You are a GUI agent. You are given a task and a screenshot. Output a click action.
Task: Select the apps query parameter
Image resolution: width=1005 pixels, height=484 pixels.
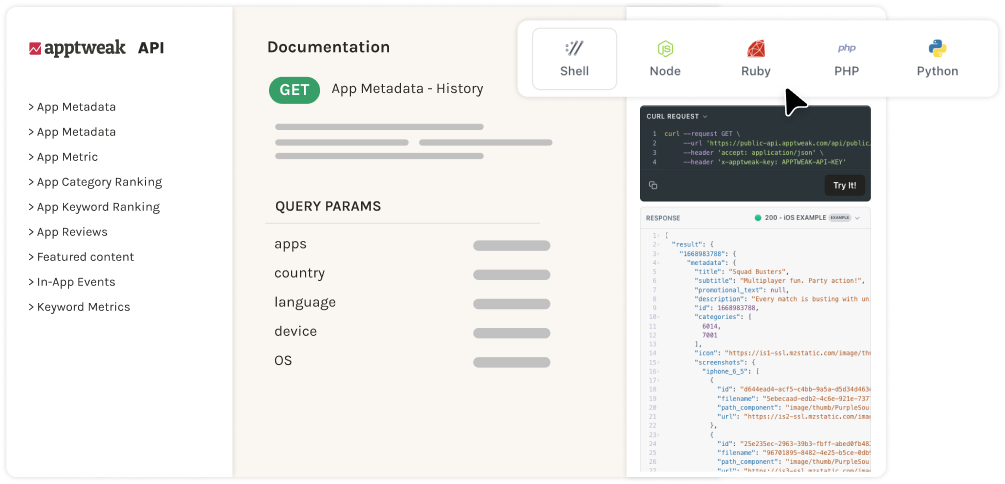[x=290, y=244]
